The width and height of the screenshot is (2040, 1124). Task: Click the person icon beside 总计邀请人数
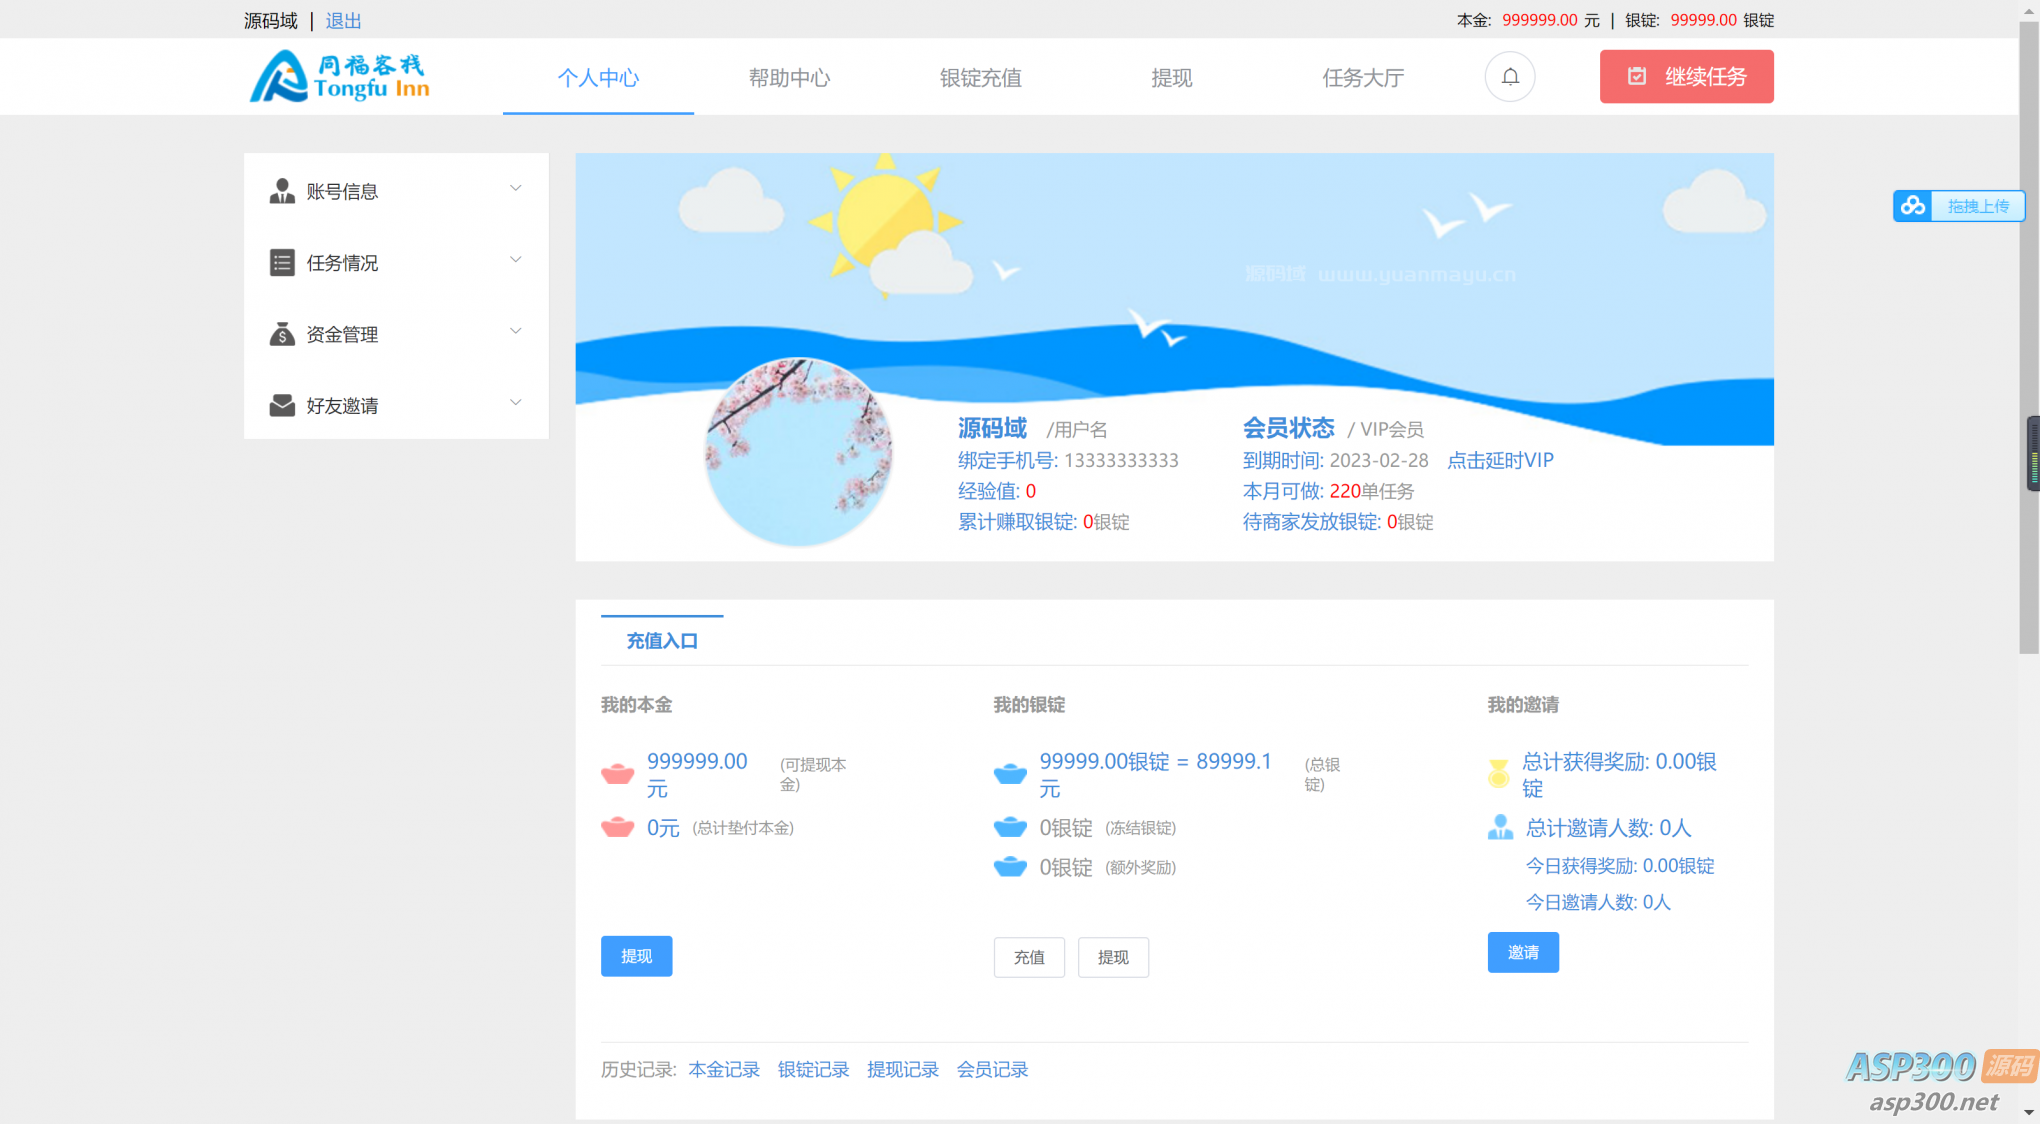(1499, 827)
